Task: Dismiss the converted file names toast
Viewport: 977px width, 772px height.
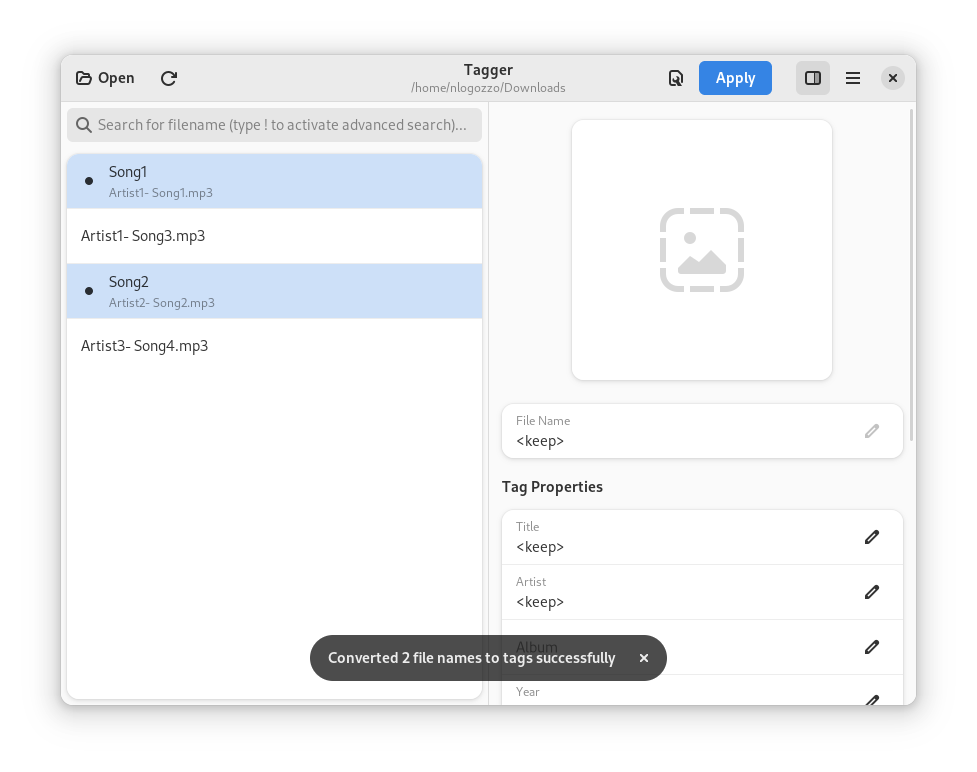Action: pyautogui.click(x=644, y=658)
